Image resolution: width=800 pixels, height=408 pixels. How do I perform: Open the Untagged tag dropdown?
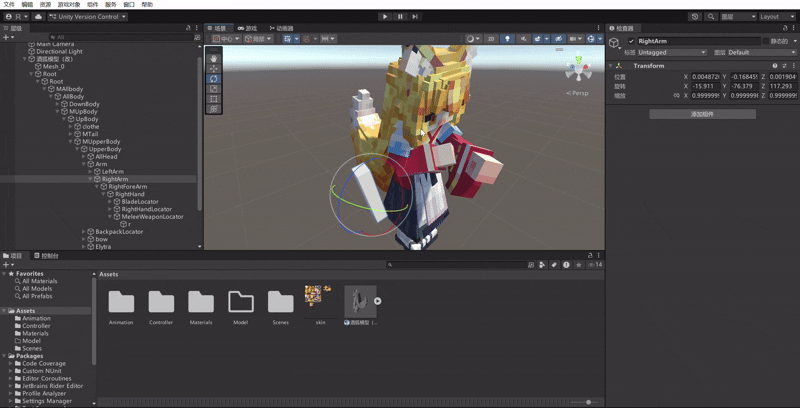pyautogui.click(x=672, y=52)
